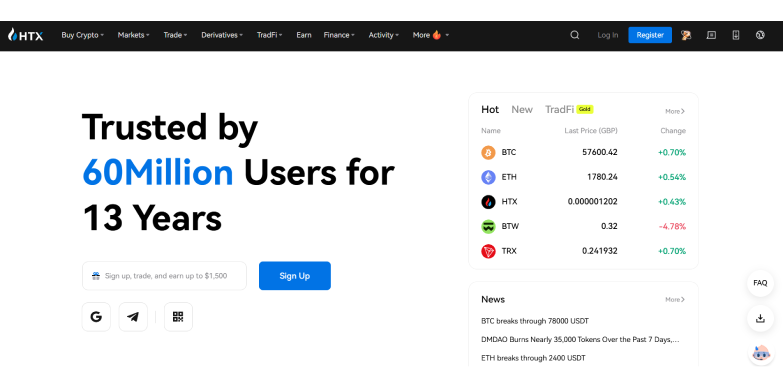Click BTW change -4.78%

pos(672,226)
